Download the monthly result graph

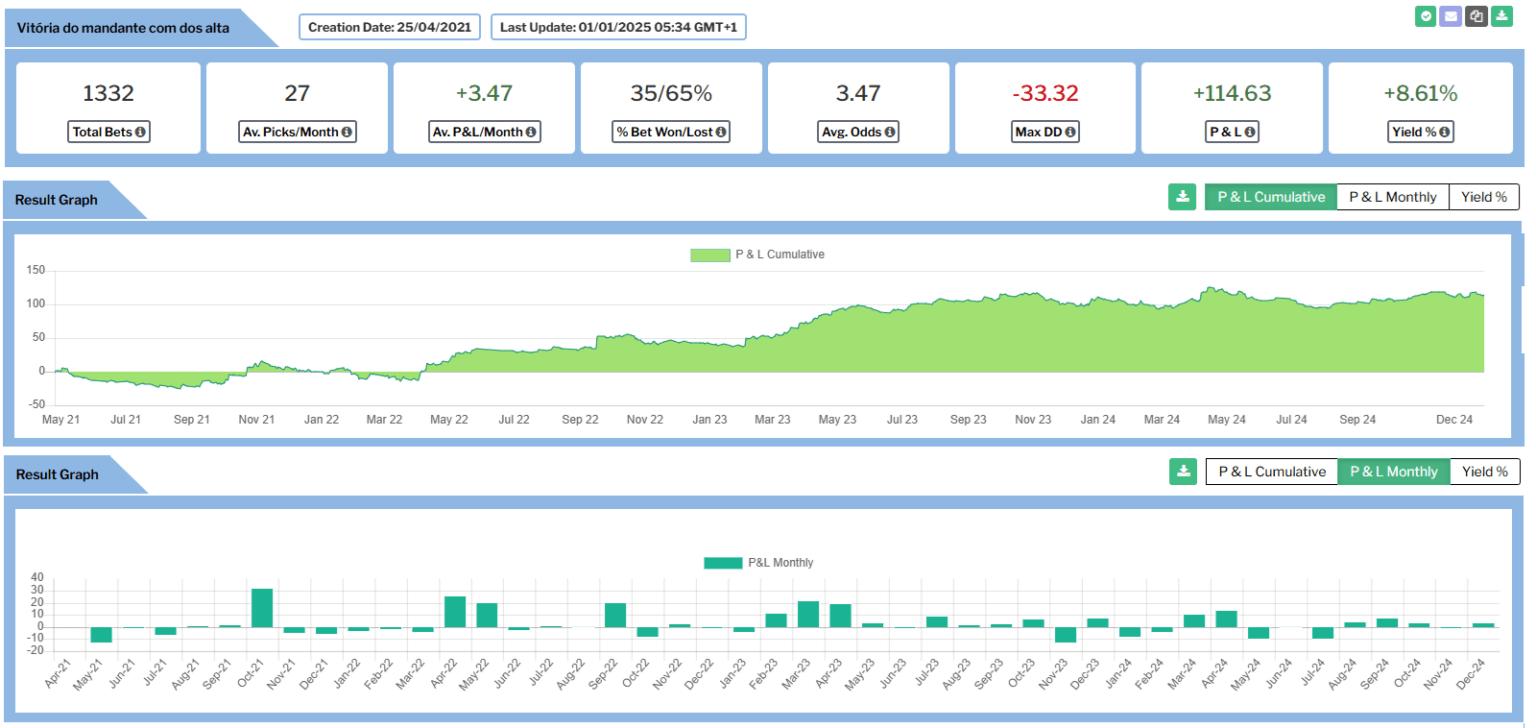point(1182,472)
